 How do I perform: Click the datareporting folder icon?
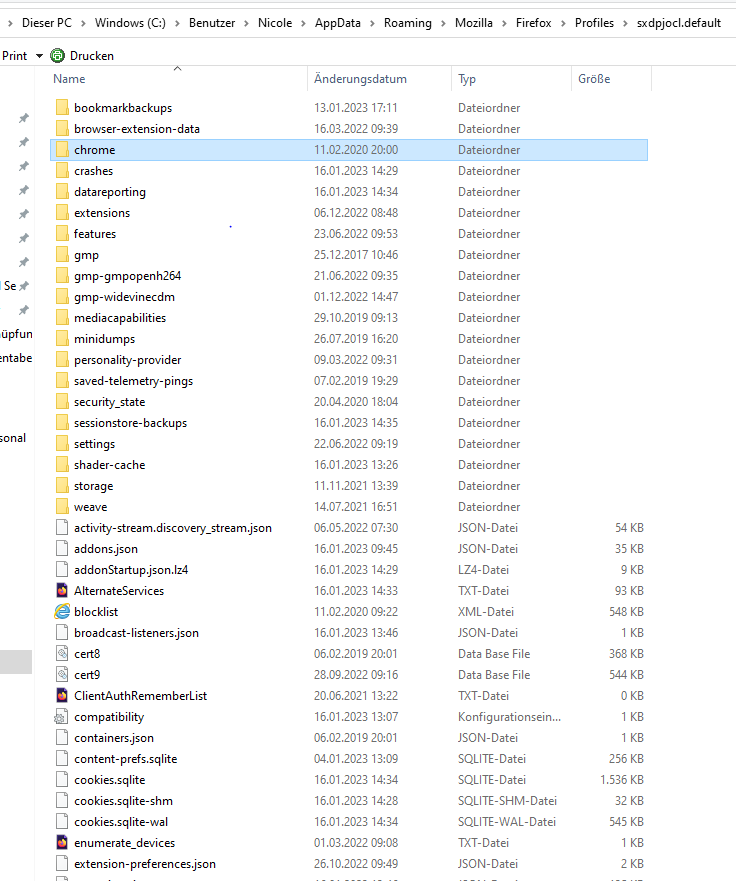click(x=62, y=192)
